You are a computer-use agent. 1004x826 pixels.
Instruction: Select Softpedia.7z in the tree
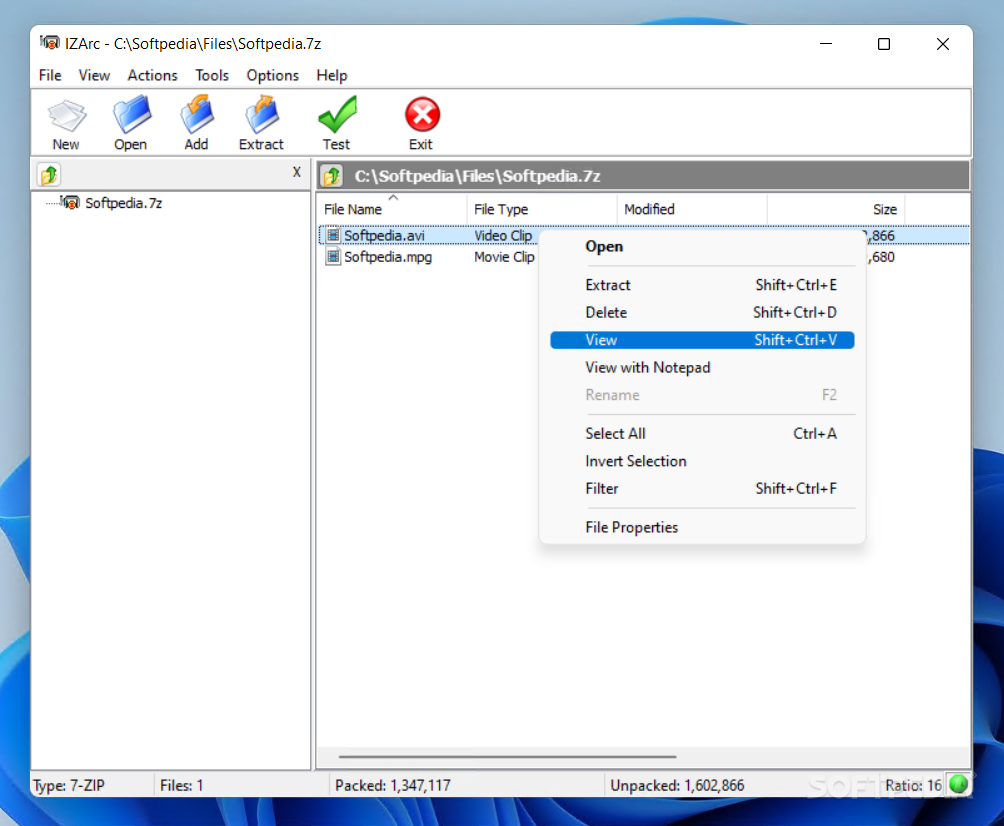[124, 203]
